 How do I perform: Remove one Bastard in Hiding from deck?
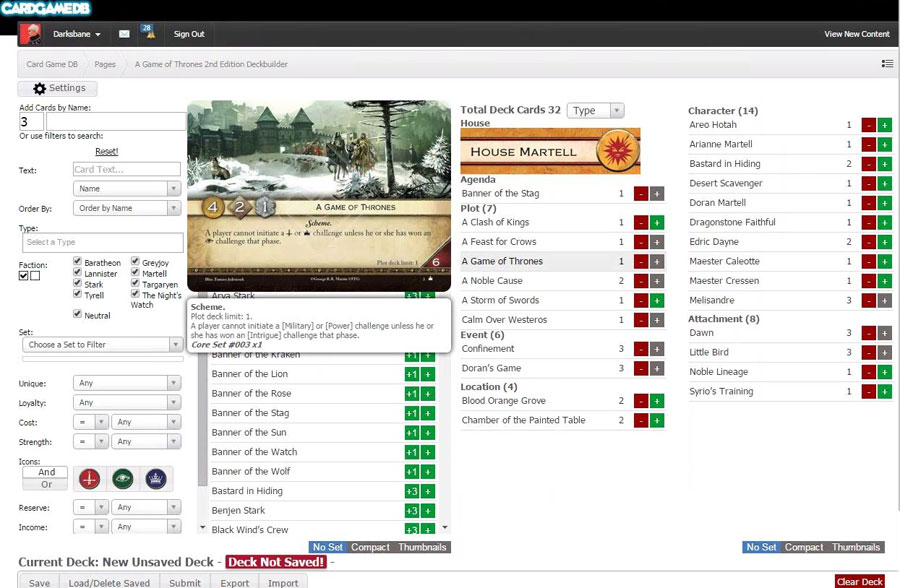(868, 164)
